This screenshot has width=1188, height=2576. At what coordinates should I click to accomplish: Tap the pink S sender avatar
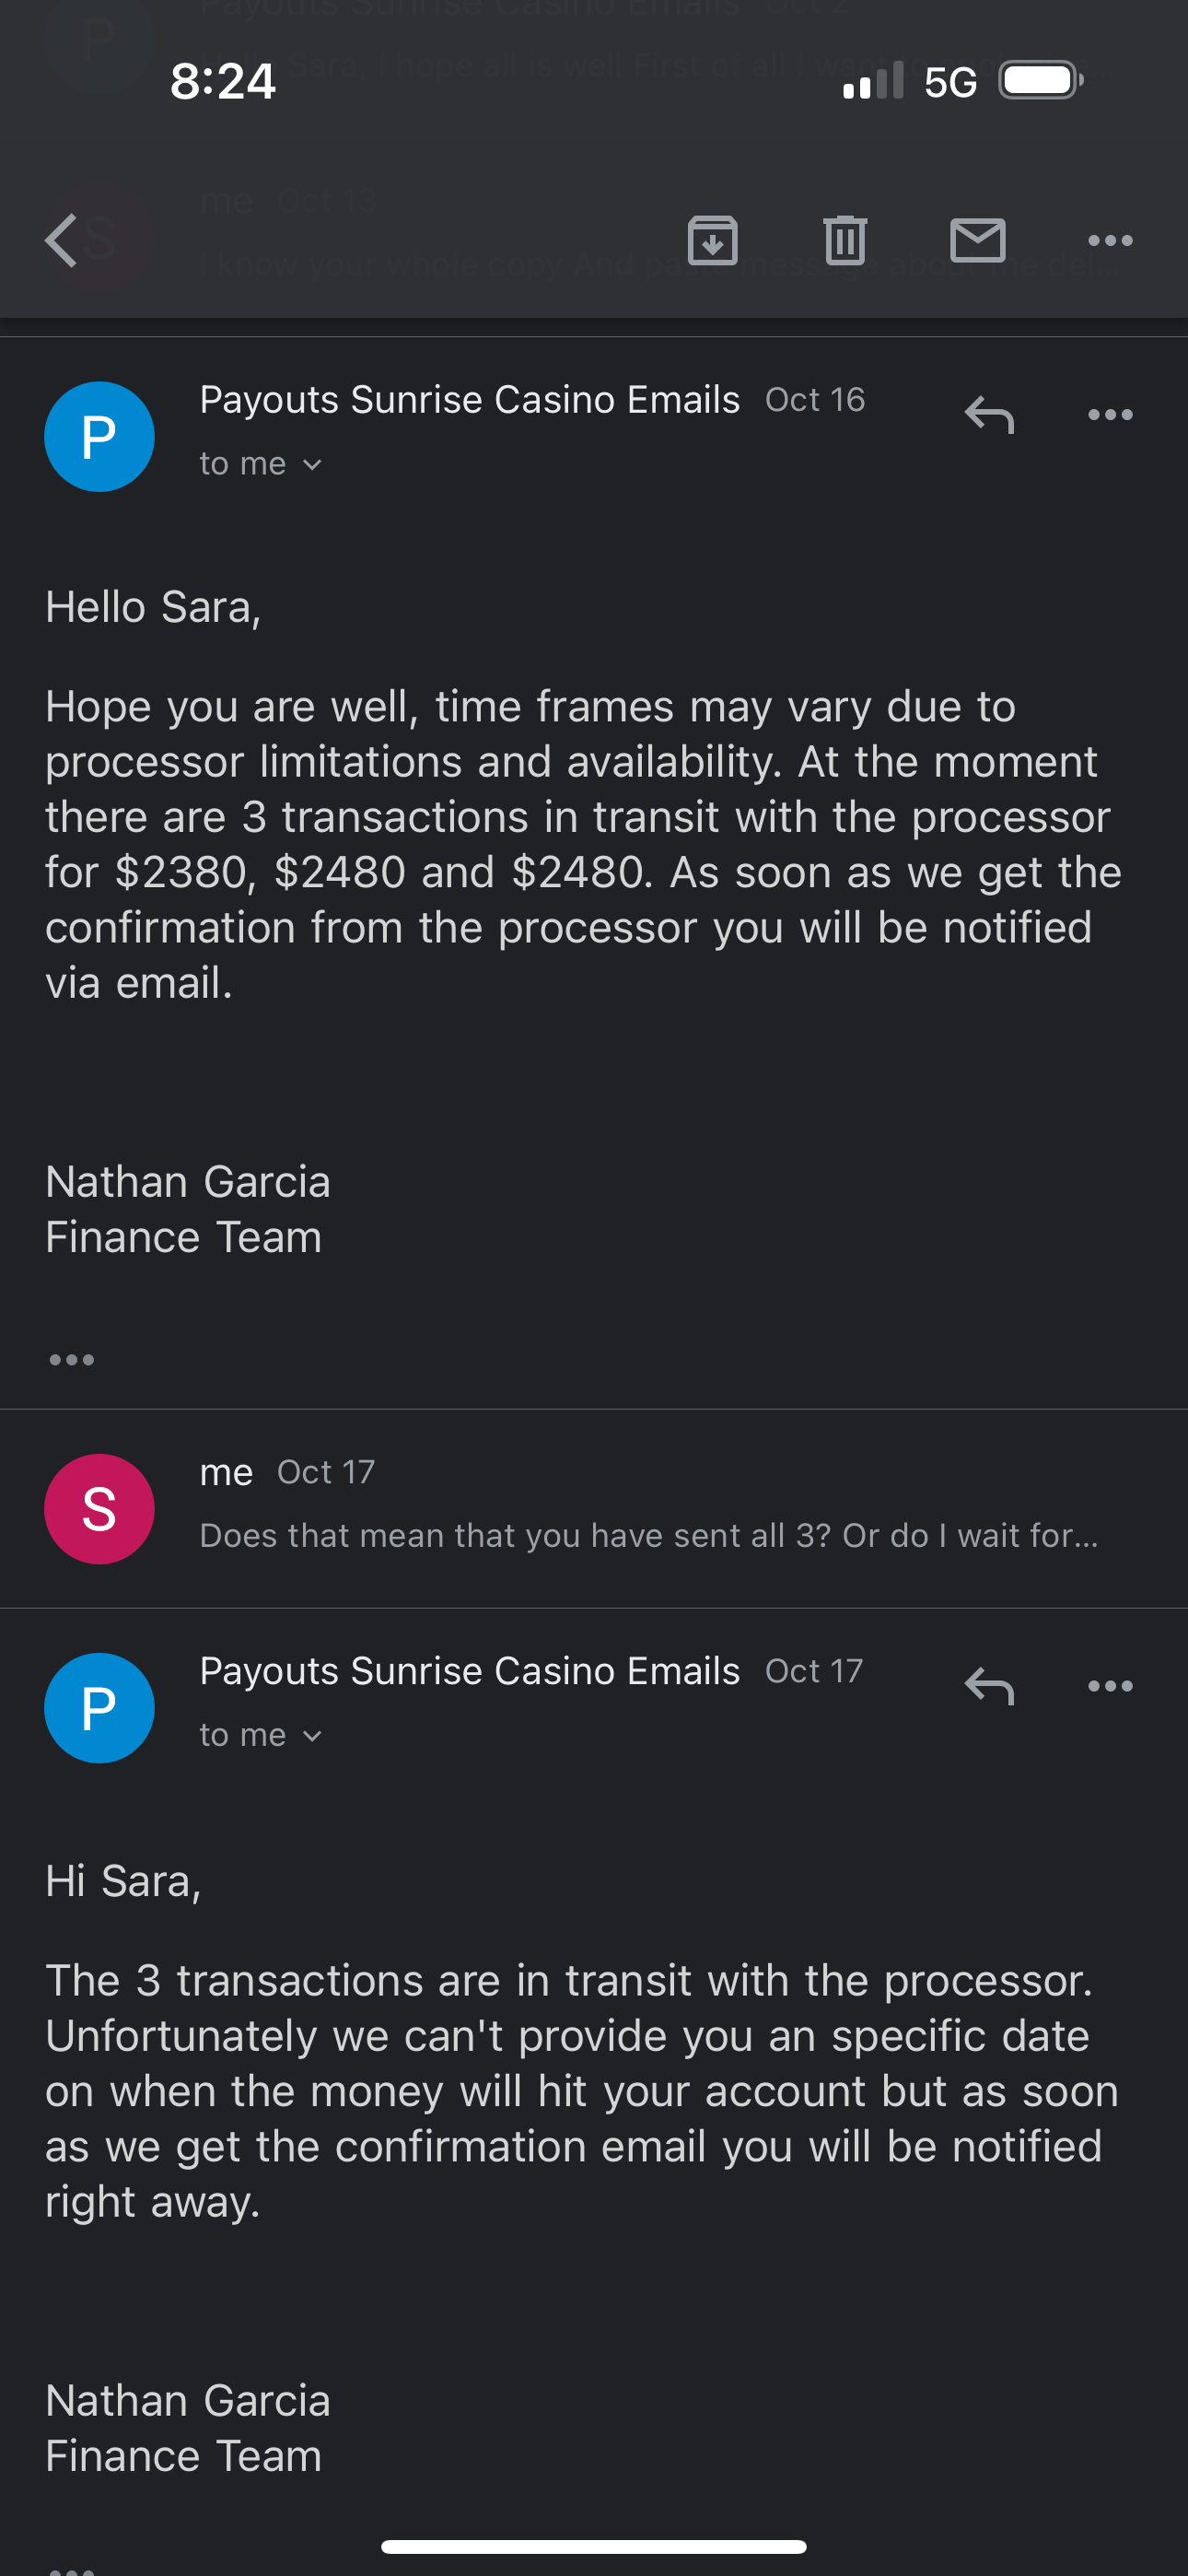[99, 1508]
